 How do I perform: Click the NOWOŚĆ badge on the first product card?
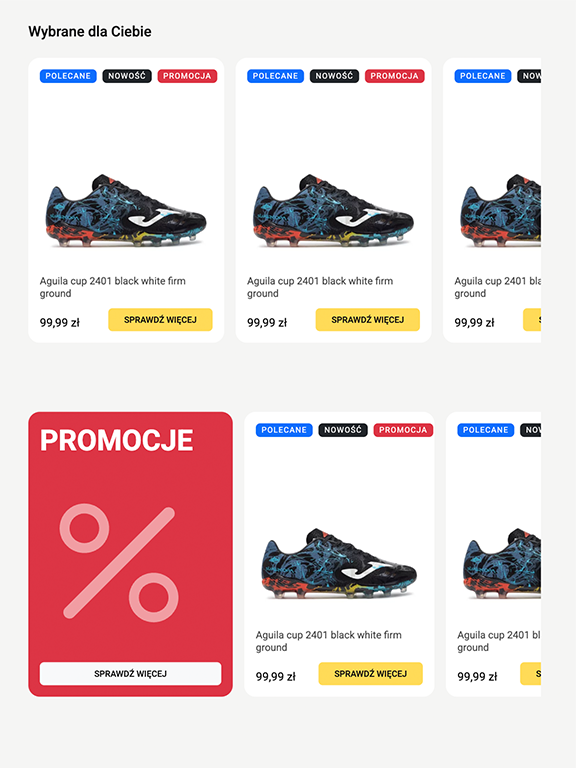(127, 76)
